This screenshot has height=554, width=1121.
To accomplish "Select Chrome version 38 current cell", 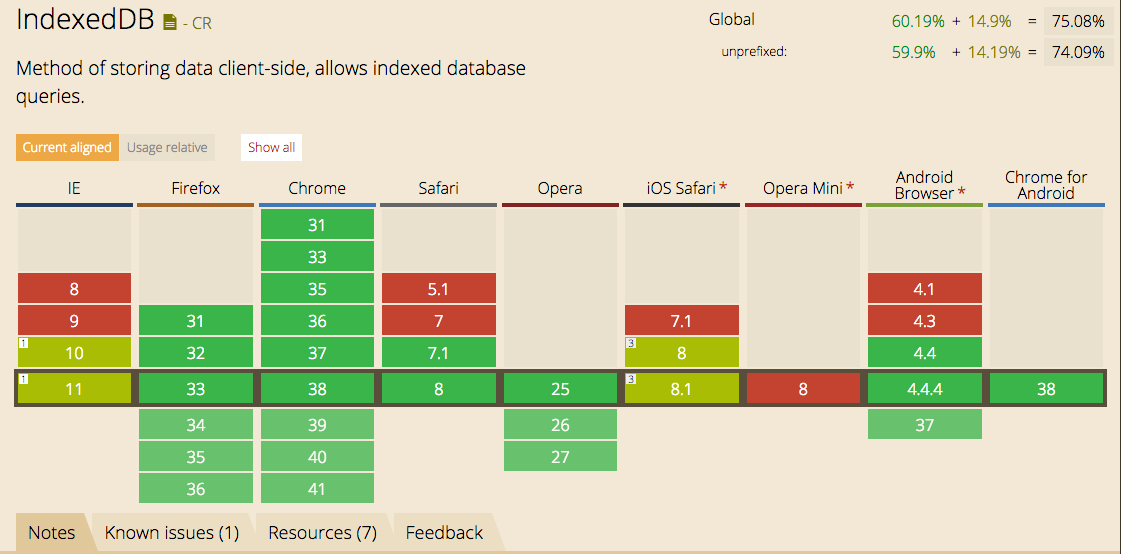I will coord(317,388).
